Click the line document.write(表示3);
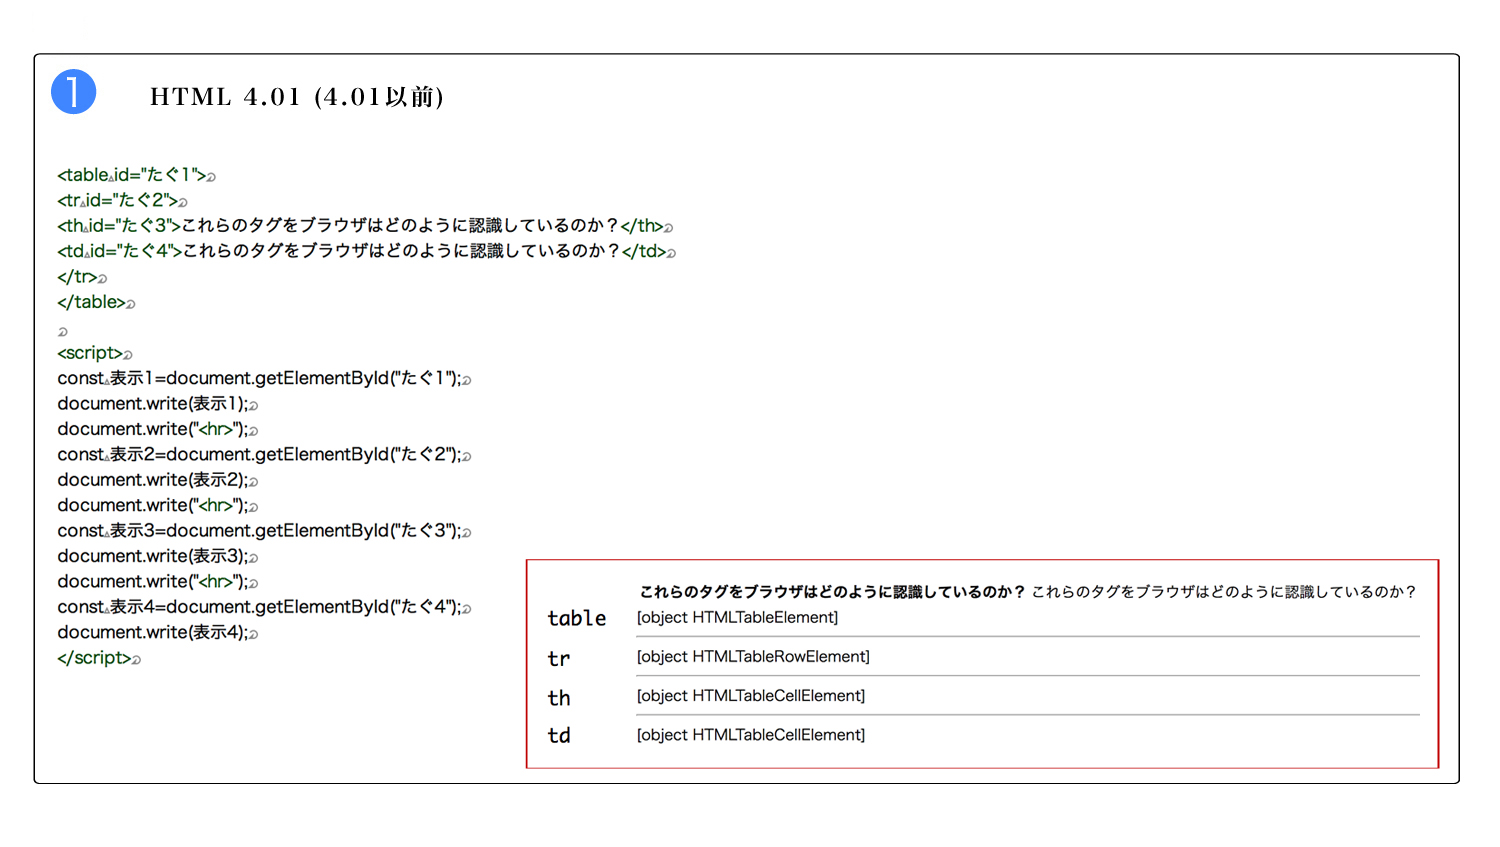The width and height of the screenshot is (1500, 847). pos(158,556)
